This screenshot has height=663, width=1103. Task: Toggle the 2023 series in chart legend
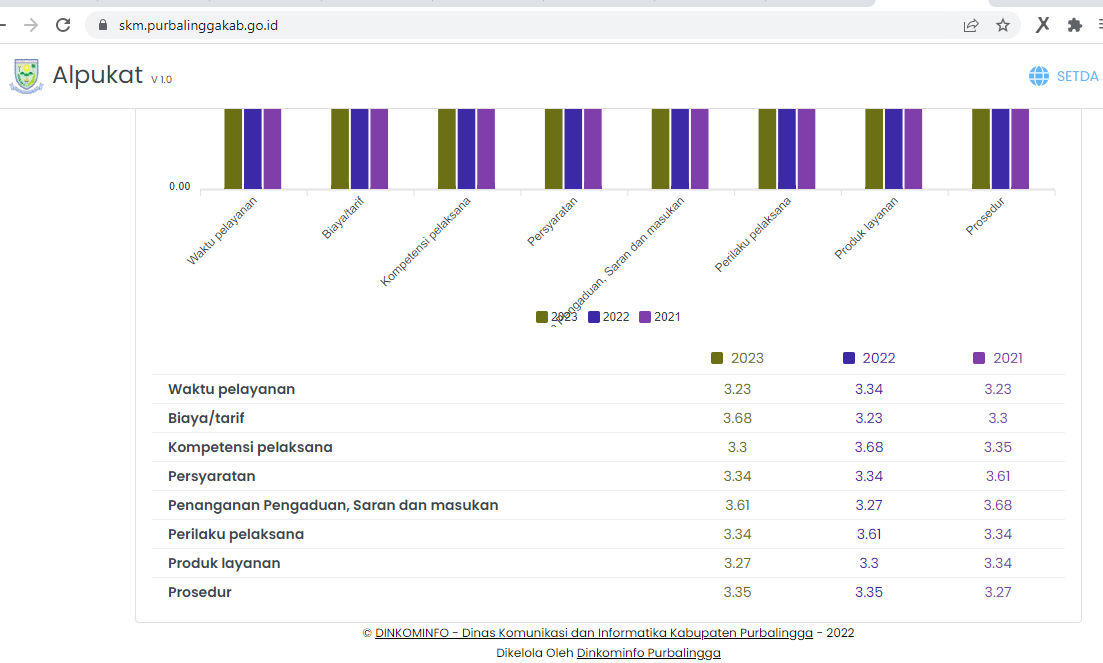(556, 317)
